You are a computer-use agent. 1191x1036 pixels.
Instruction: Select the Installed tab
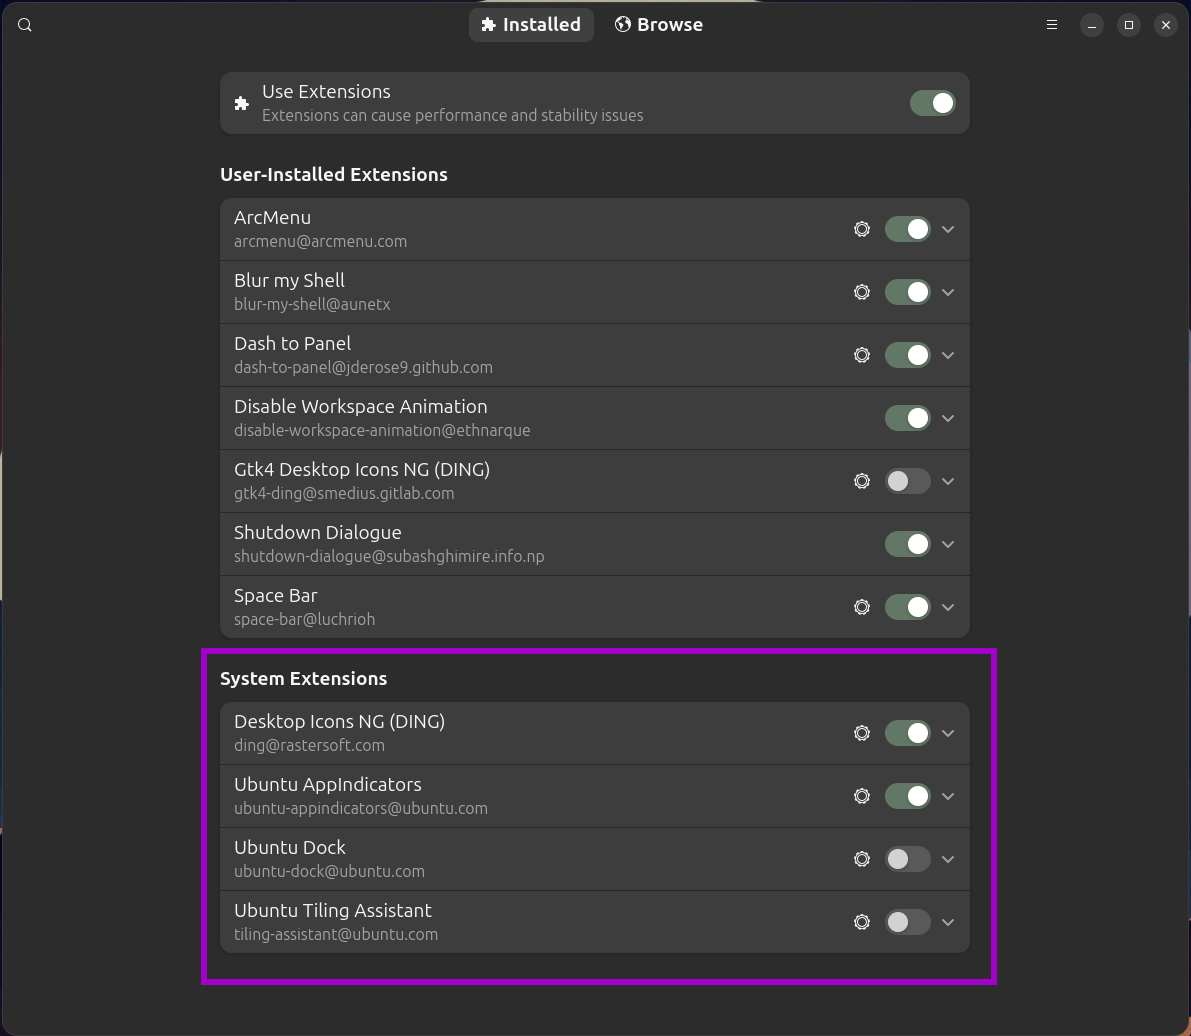point(531,25)
